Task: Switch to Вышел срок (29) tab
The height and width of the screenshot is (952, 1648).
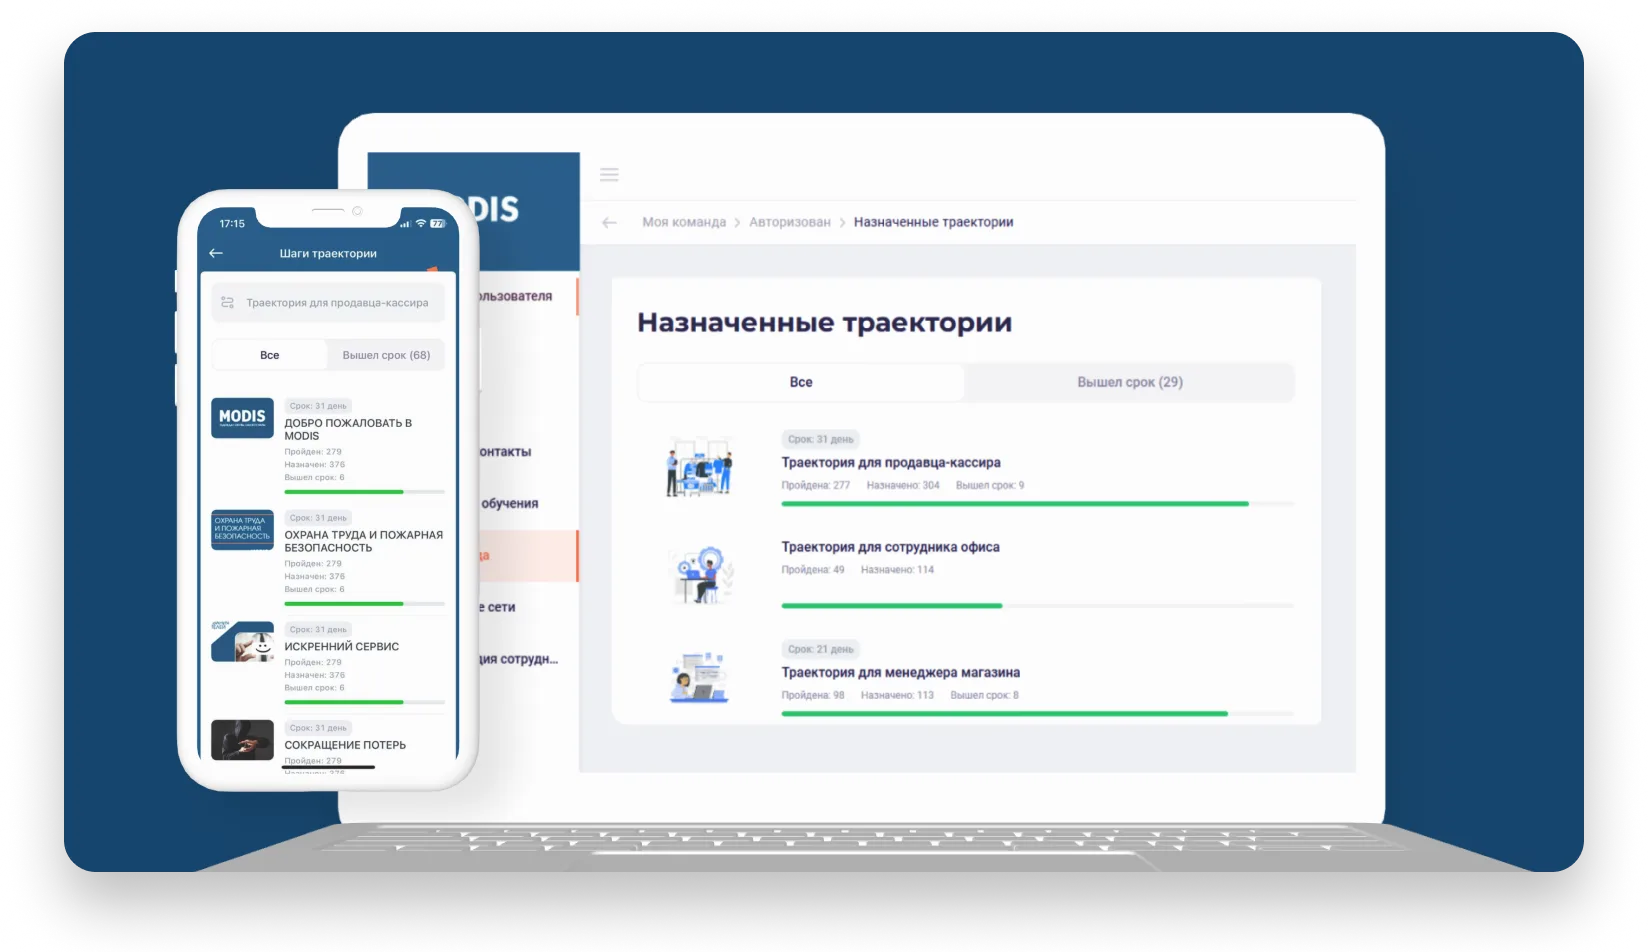Action: click(1130, 382)
